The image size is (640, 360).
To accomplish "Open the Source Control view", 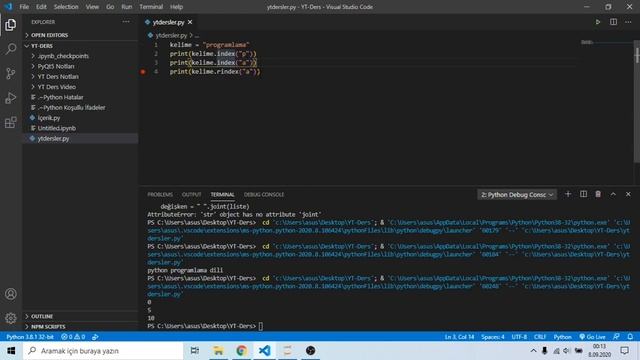I will [11, 73].
